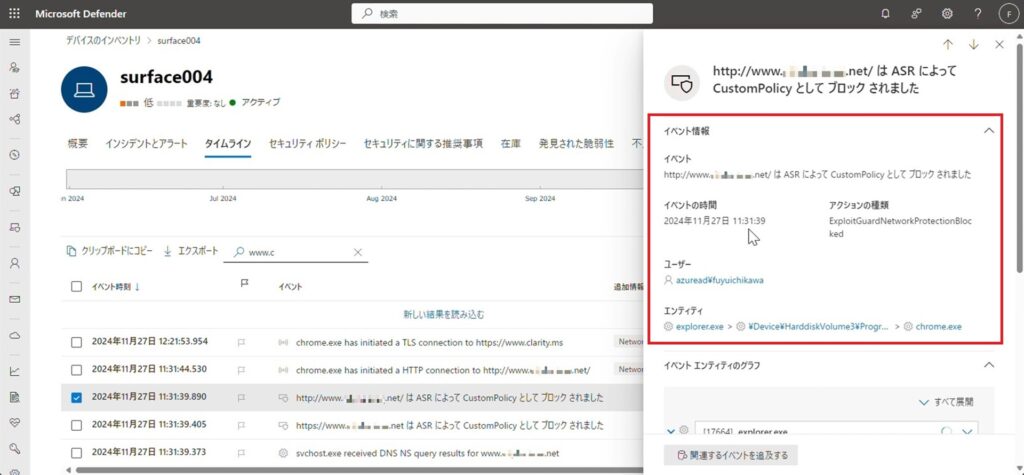Click the flag column header icon

point(245,284)
